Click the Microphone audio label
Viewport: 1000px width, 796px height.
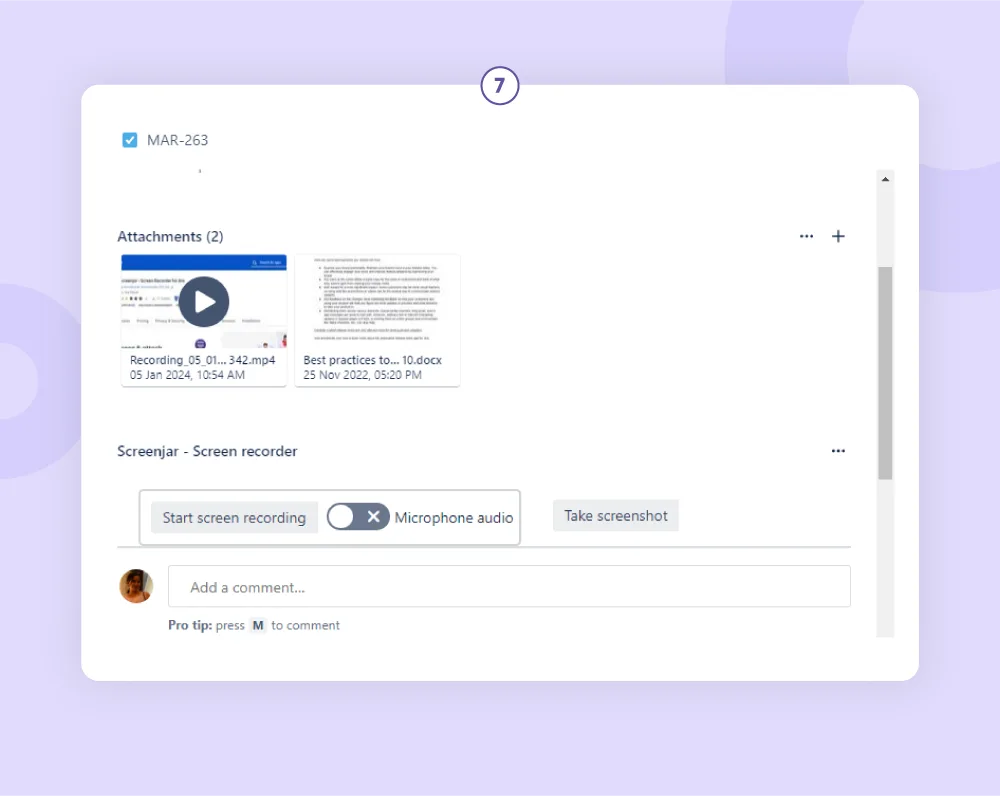[x=453, y=518]
